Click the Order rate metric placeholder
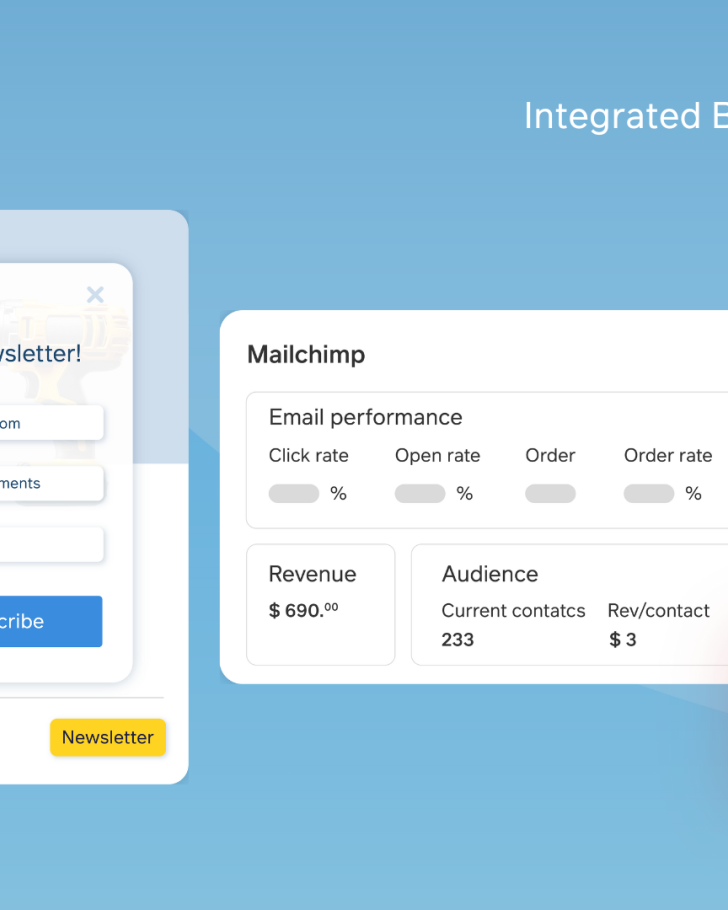Screen dimensions: 728x910 648,493
